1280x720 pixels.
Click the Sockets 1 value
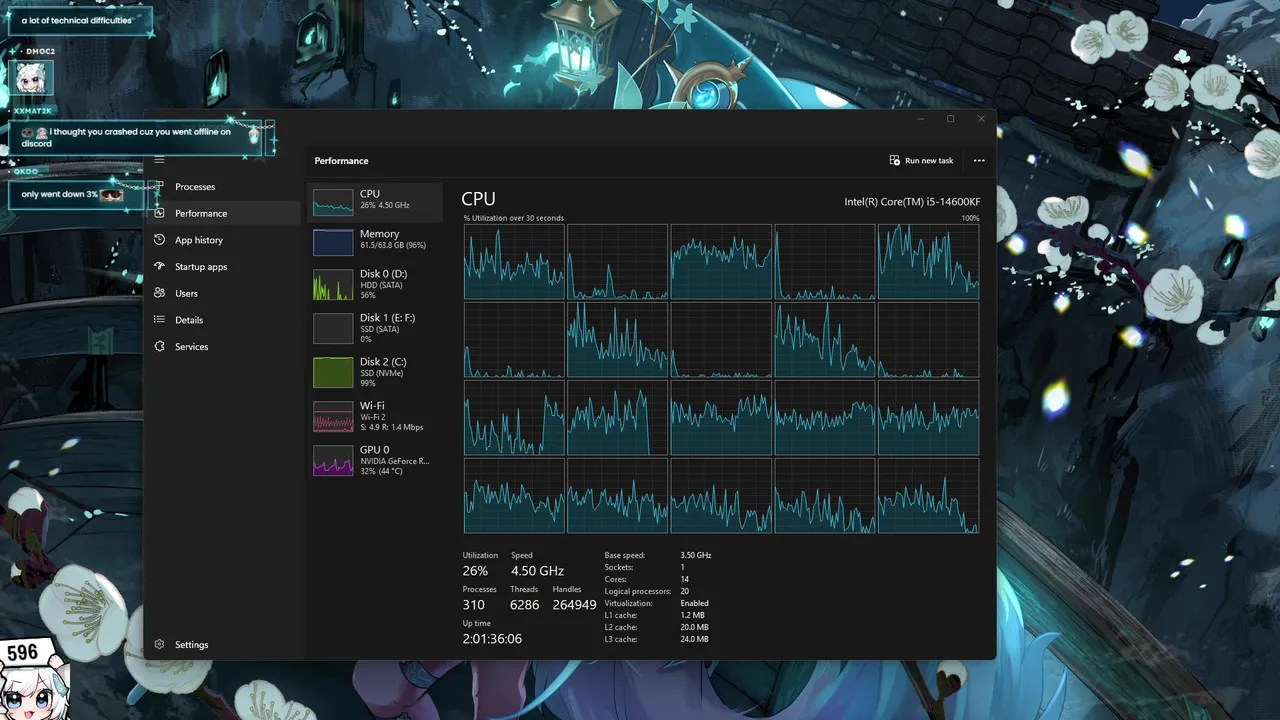pyautogui.click(x=682, y=567)
